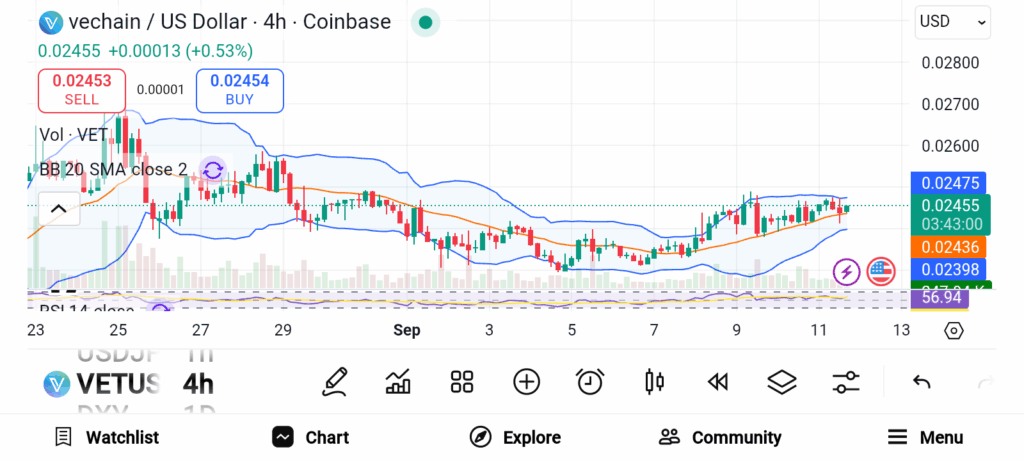1024x461 pixels.
Task: Start bar replay with rewind icon
Action: click(717, 381)
